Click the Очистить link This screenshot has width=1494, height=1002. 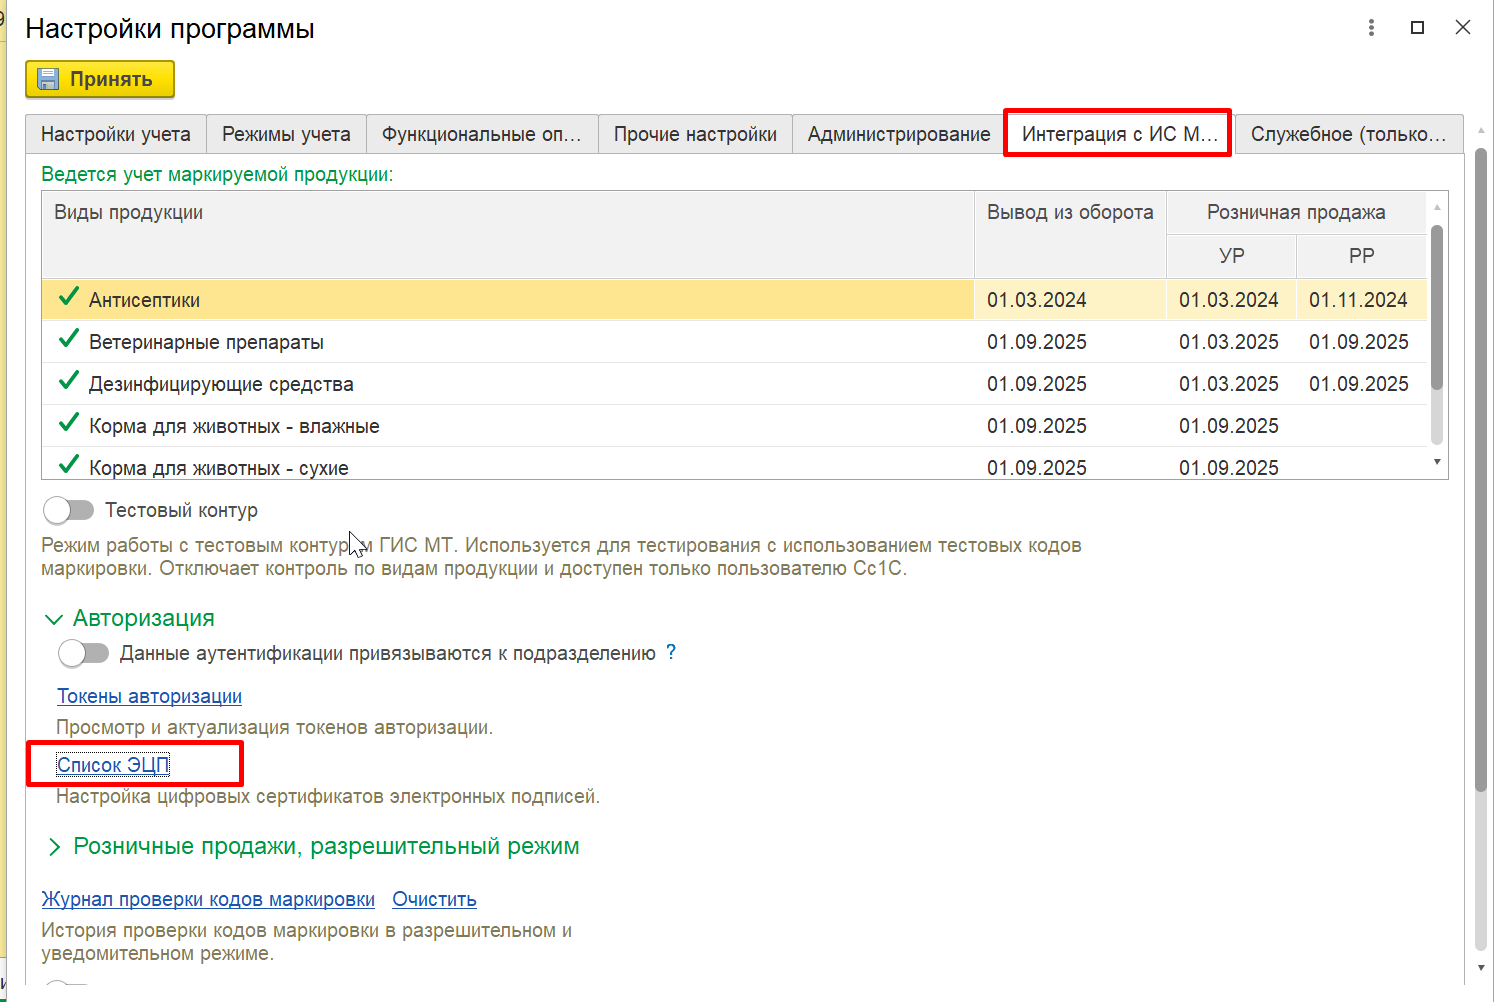tap(434, 899)
